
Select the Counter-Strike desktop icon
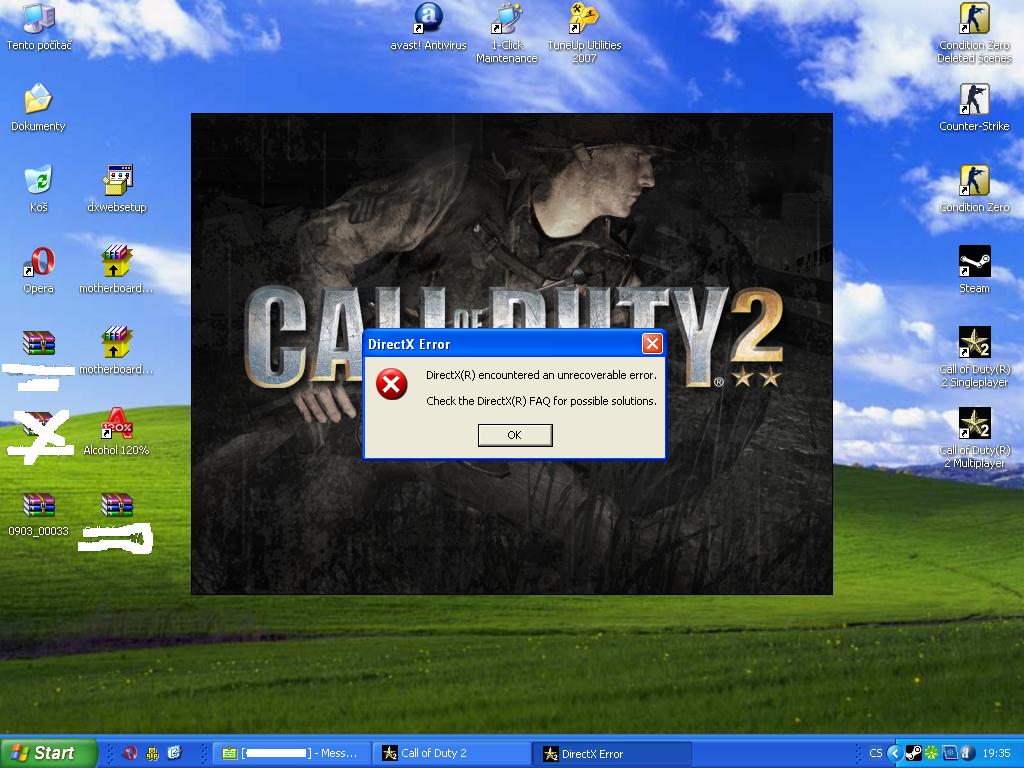click(x=974, y=108)
